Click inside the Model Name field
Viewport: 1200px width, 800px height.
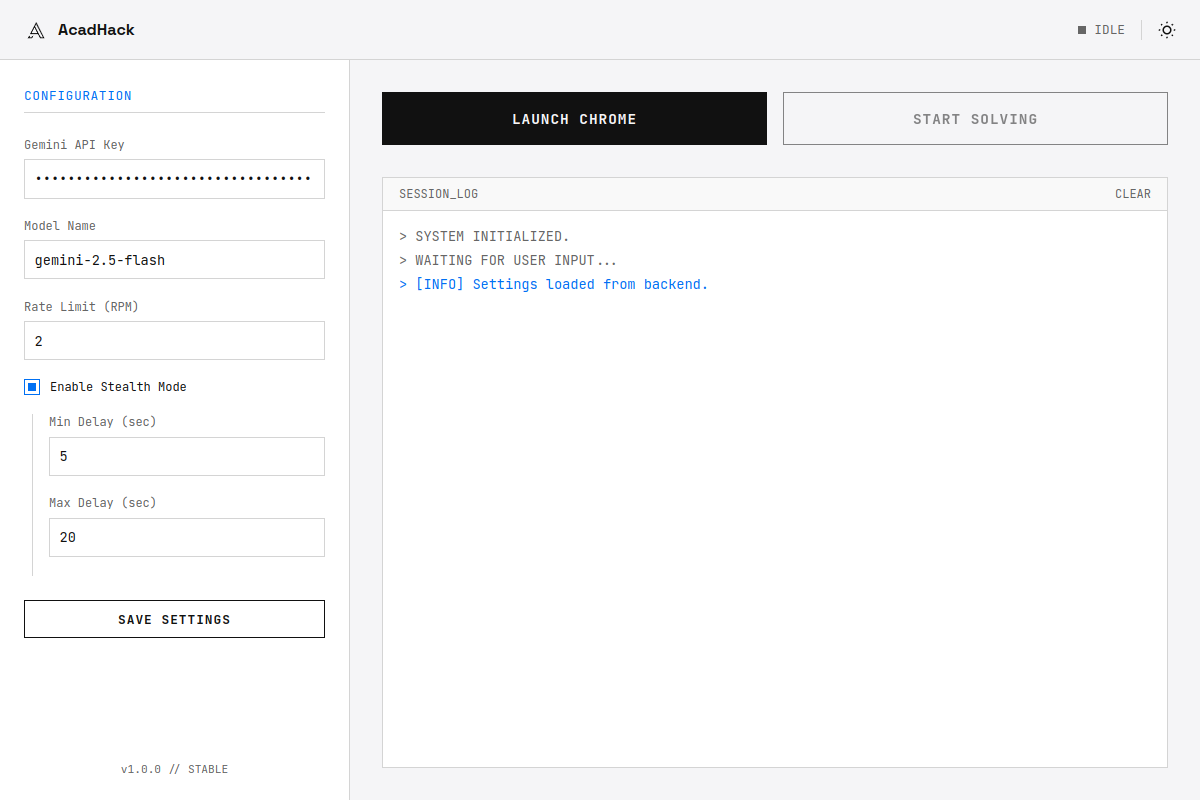tap(174, 259)
